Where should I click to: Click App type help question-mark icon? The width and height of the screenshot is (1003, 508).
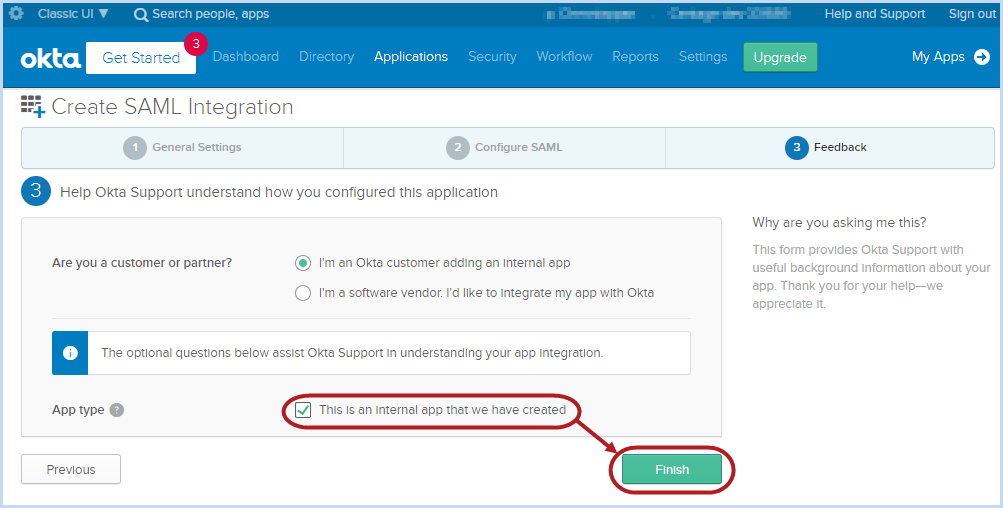pos(116,410)
